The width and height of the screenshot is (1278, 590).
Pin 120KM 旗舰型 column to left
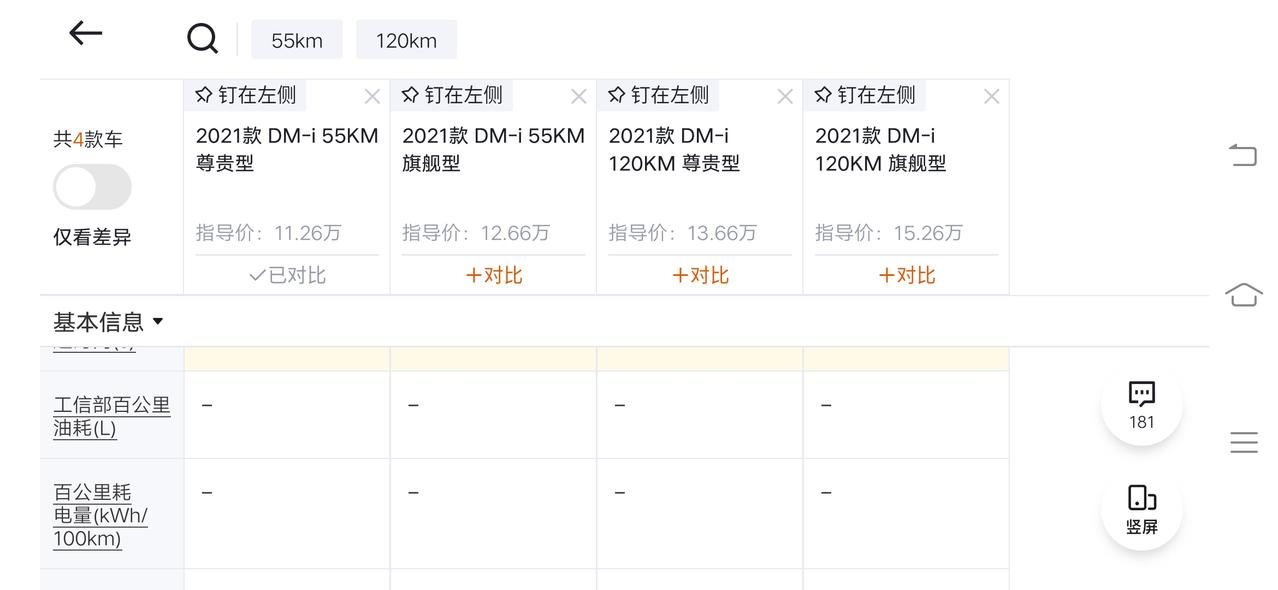pos(865,95)
